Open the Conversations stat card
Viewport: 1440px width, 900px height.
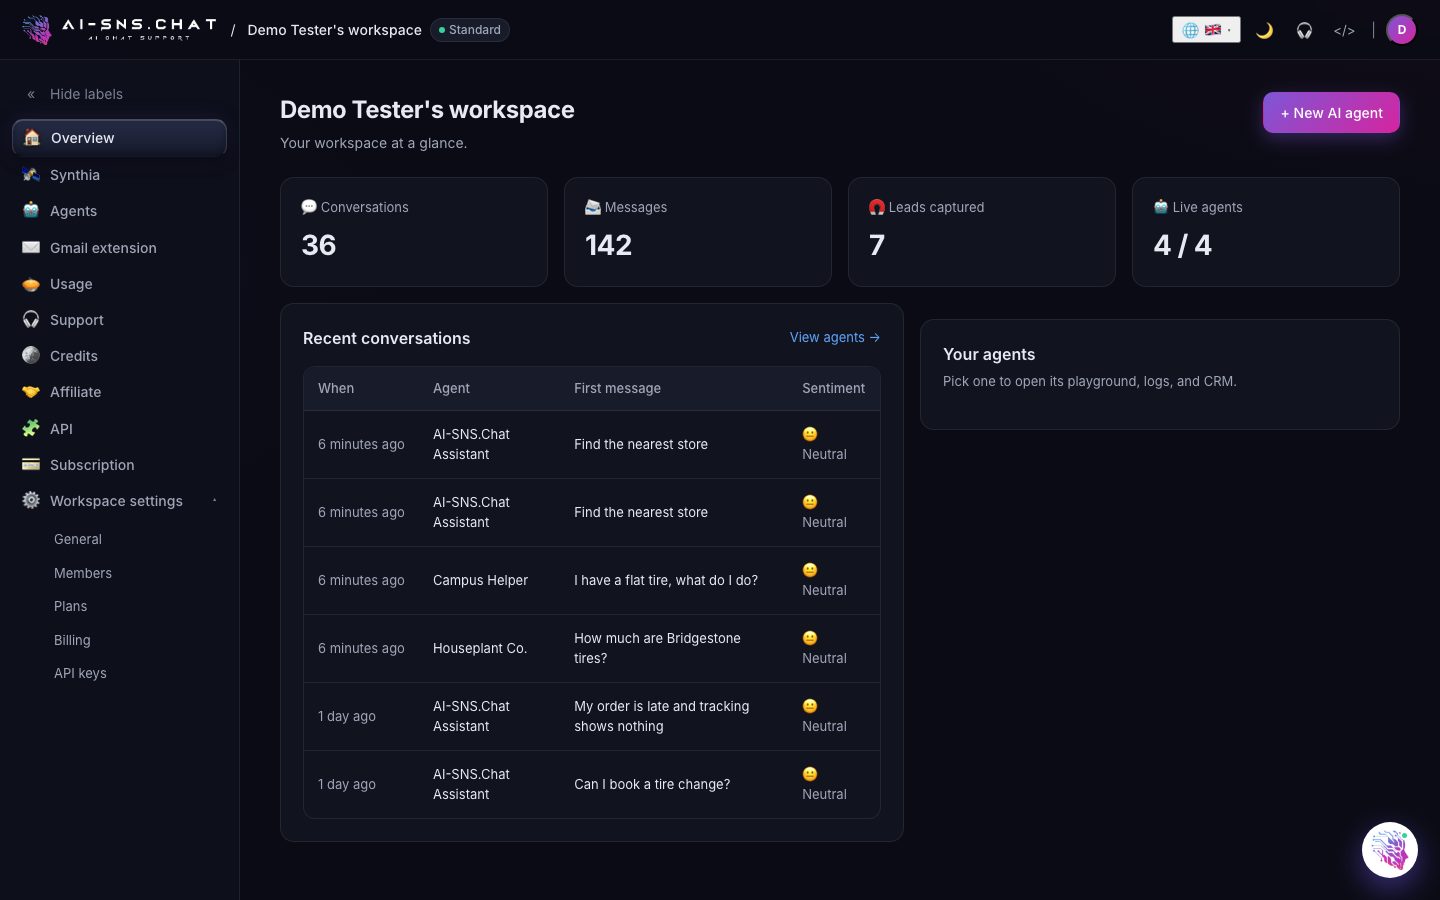tap(414, 232)
